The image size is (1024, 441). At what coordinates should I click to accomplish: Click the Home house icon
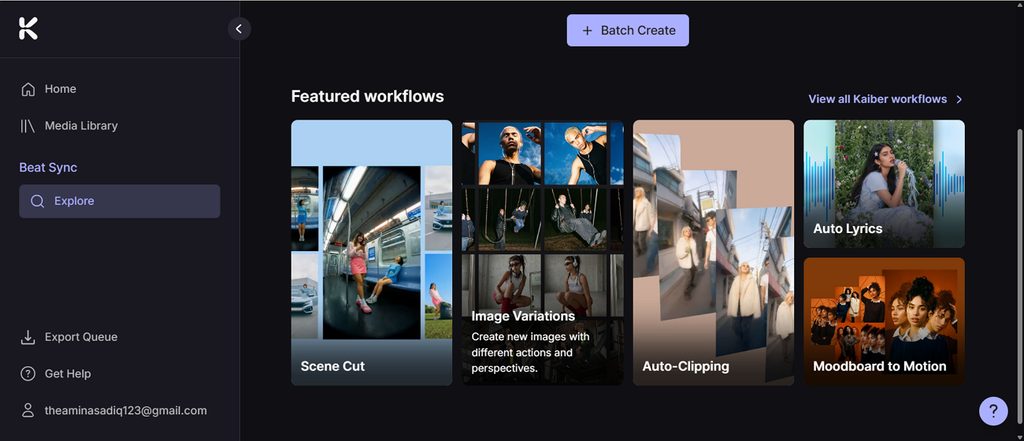[x=28, y=89]
